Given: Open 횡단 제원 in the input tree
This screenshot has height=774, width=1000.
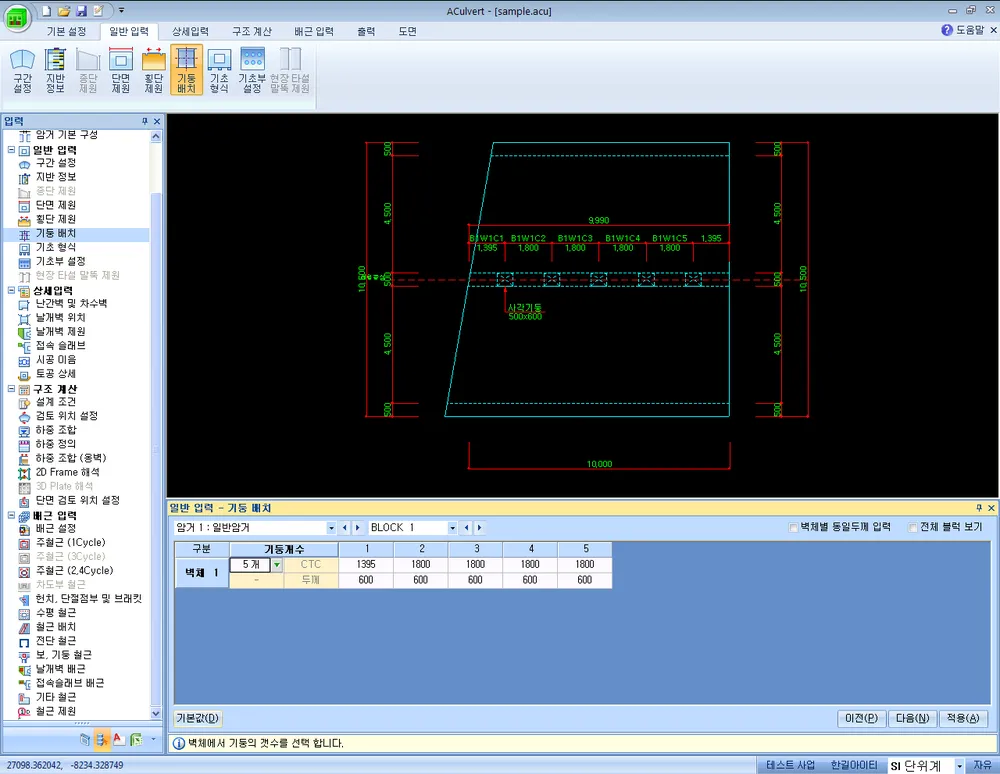Looking at the screenshot, I should click(55, 219).
